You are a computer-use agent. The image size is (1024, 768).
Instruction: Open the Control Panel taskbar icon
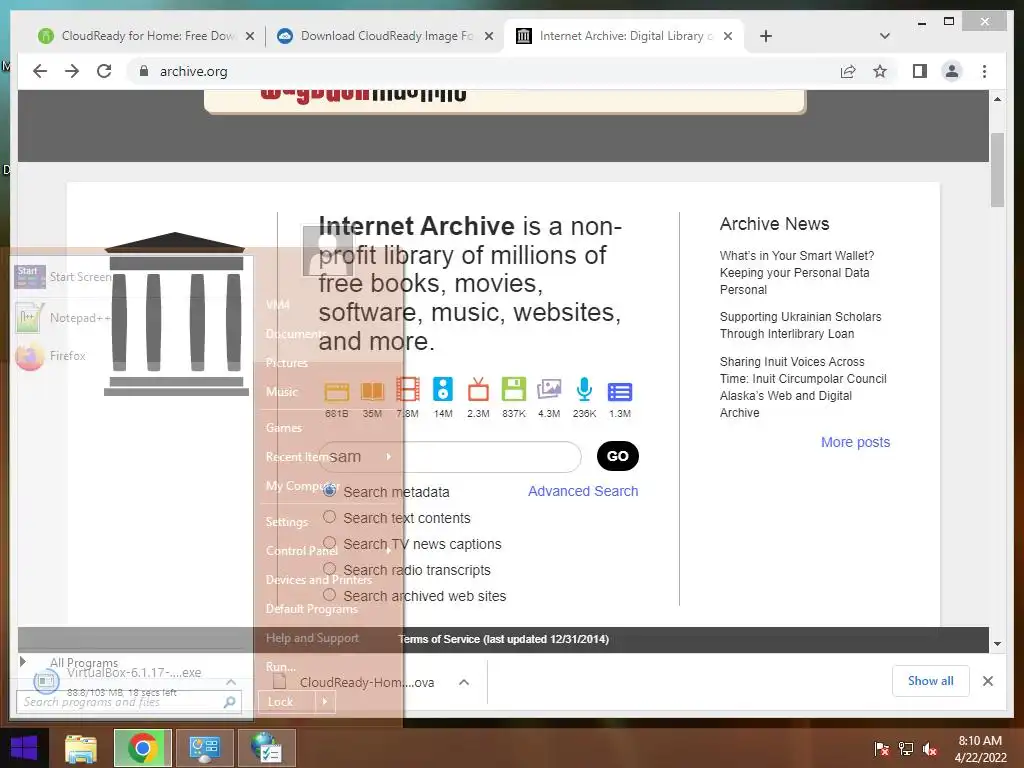click(204, 748)
